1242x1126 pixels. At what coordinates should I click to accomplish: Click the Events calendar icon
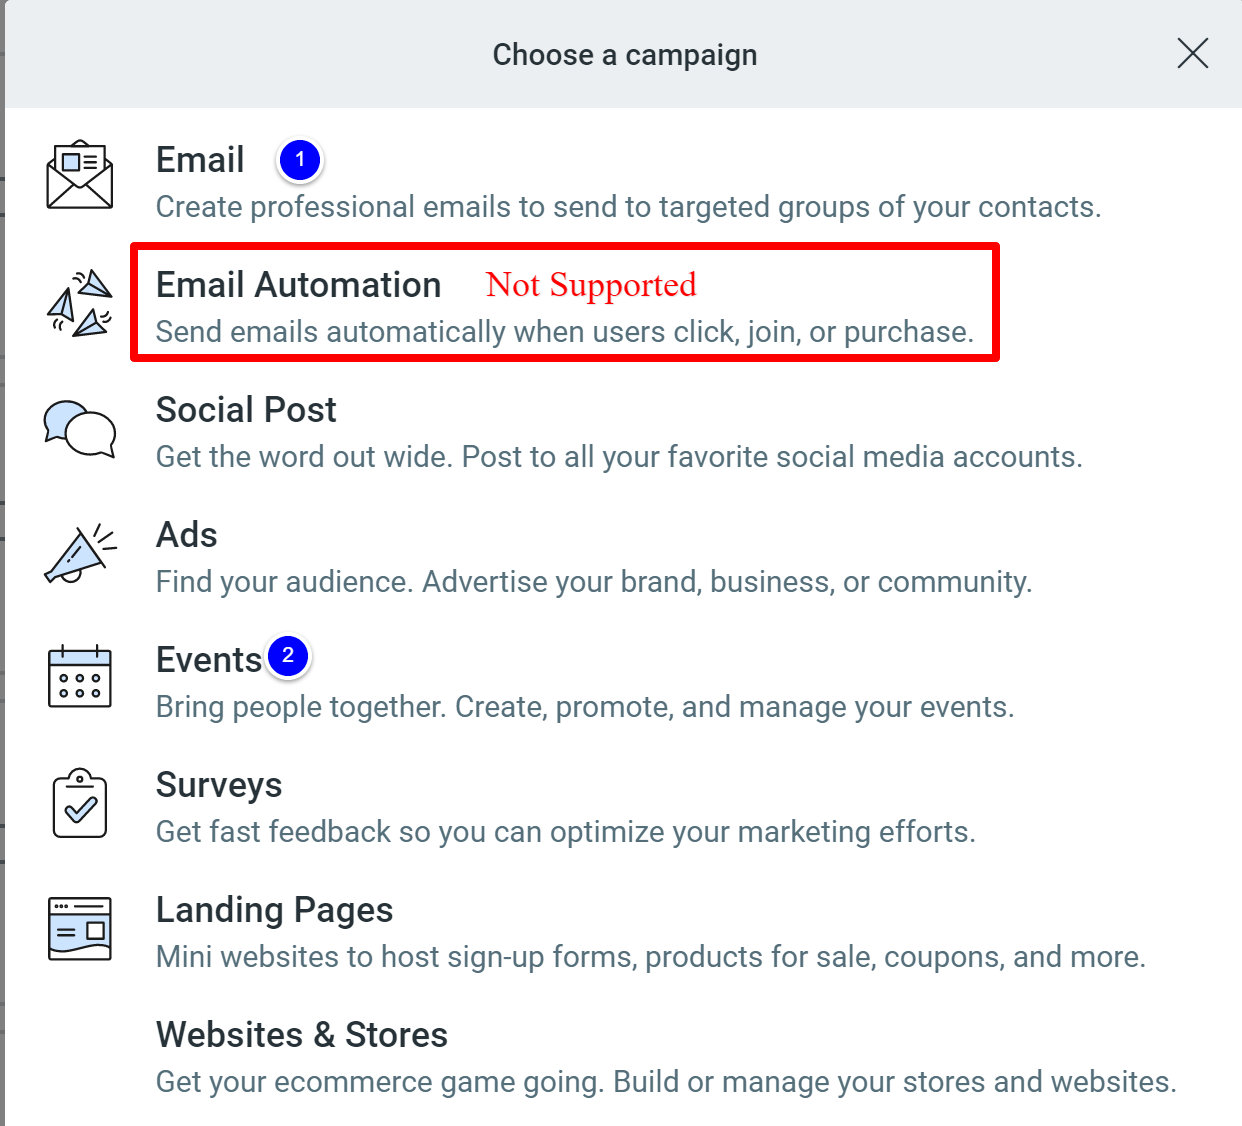(x=80, y=676)
